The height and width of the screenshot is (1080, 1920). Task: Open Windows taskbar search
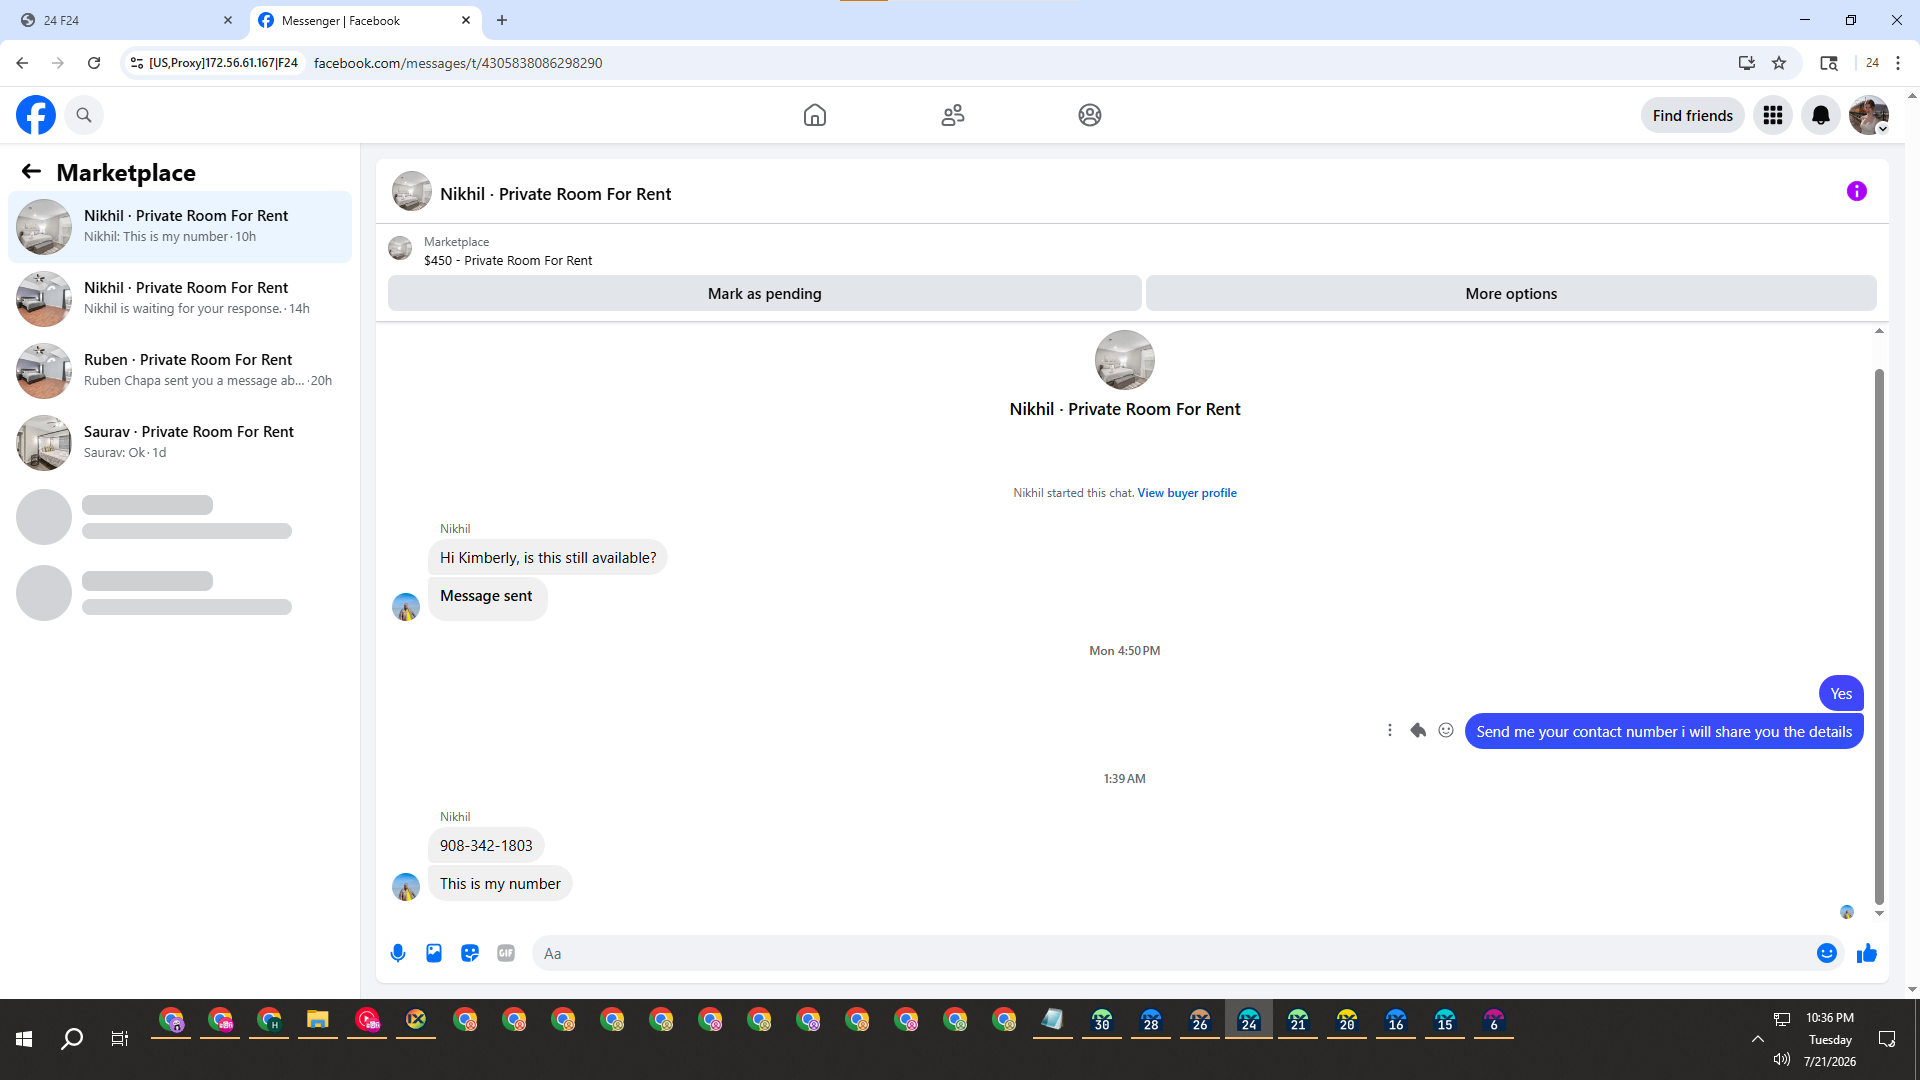72,1039
